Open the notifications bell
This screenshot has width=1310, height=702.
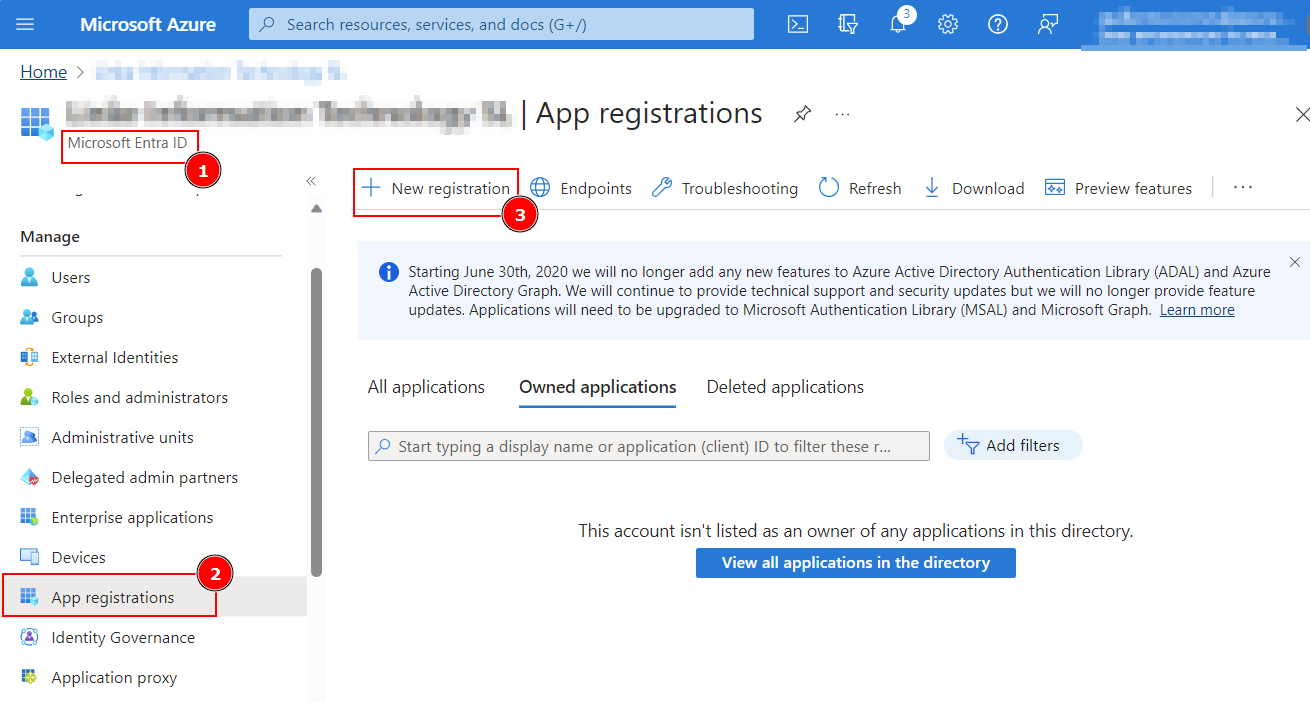click(899, 24)
